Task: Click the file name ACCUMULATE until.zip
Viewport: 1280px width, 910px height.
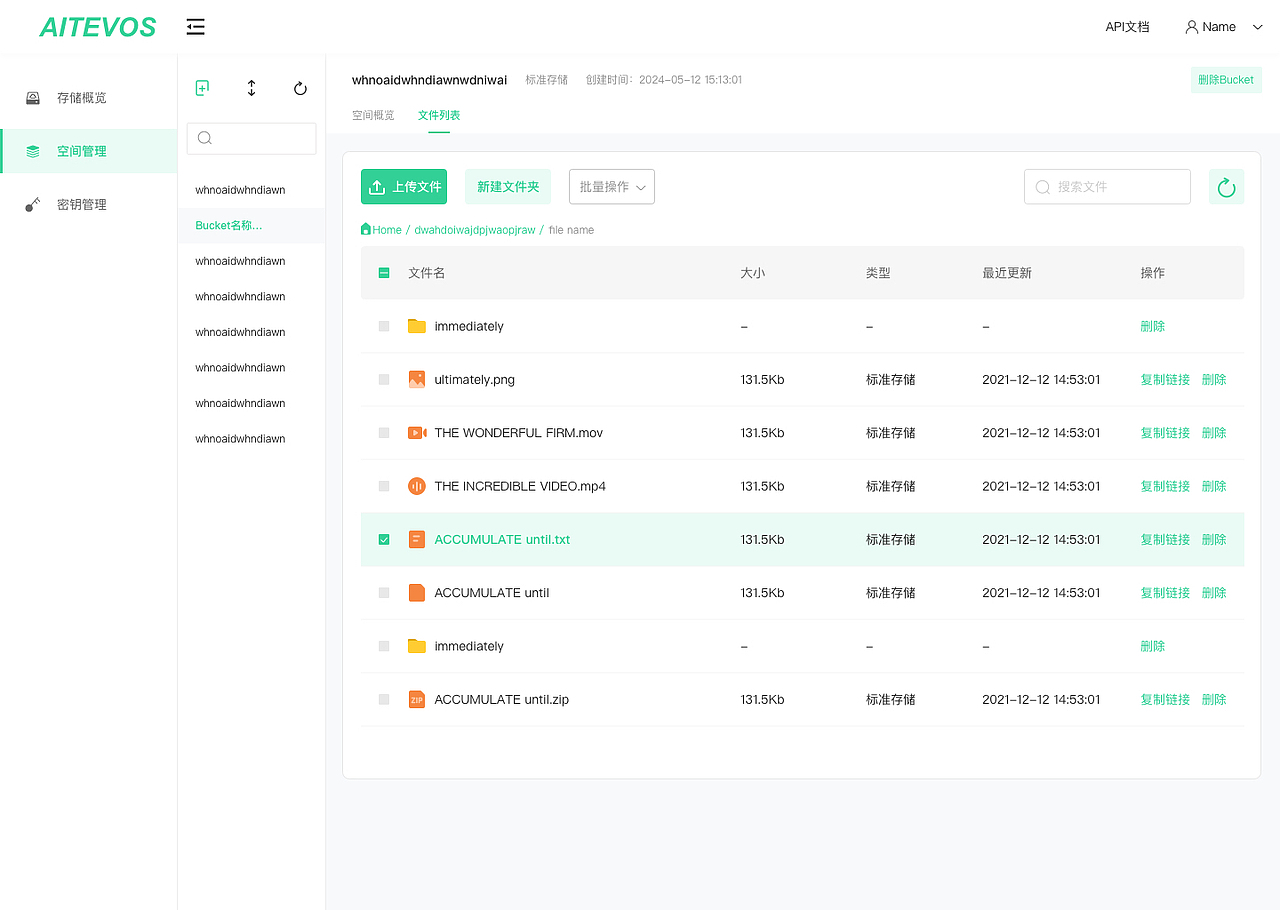Action: click(x=502, y=699)
